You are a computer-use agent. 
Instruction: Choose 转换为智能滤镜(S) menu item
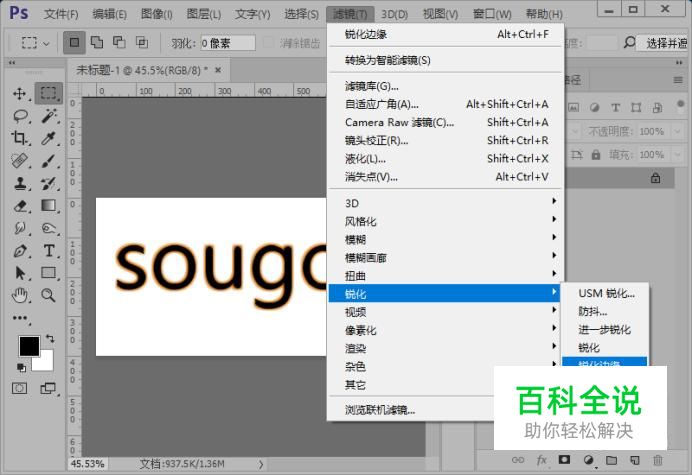point(445,60)
